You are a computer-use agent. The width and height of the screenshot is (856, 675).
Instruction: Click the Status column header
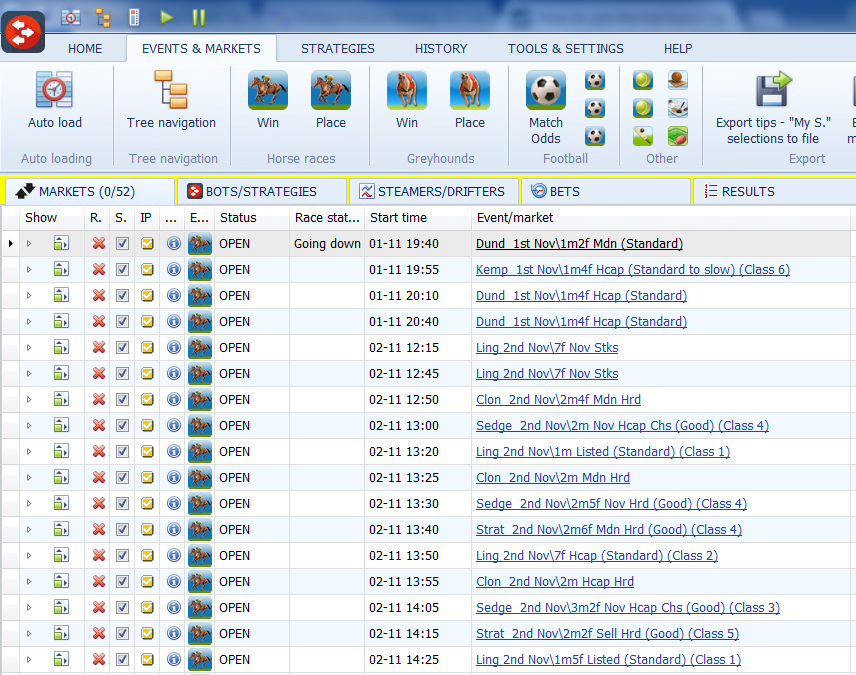252,218
